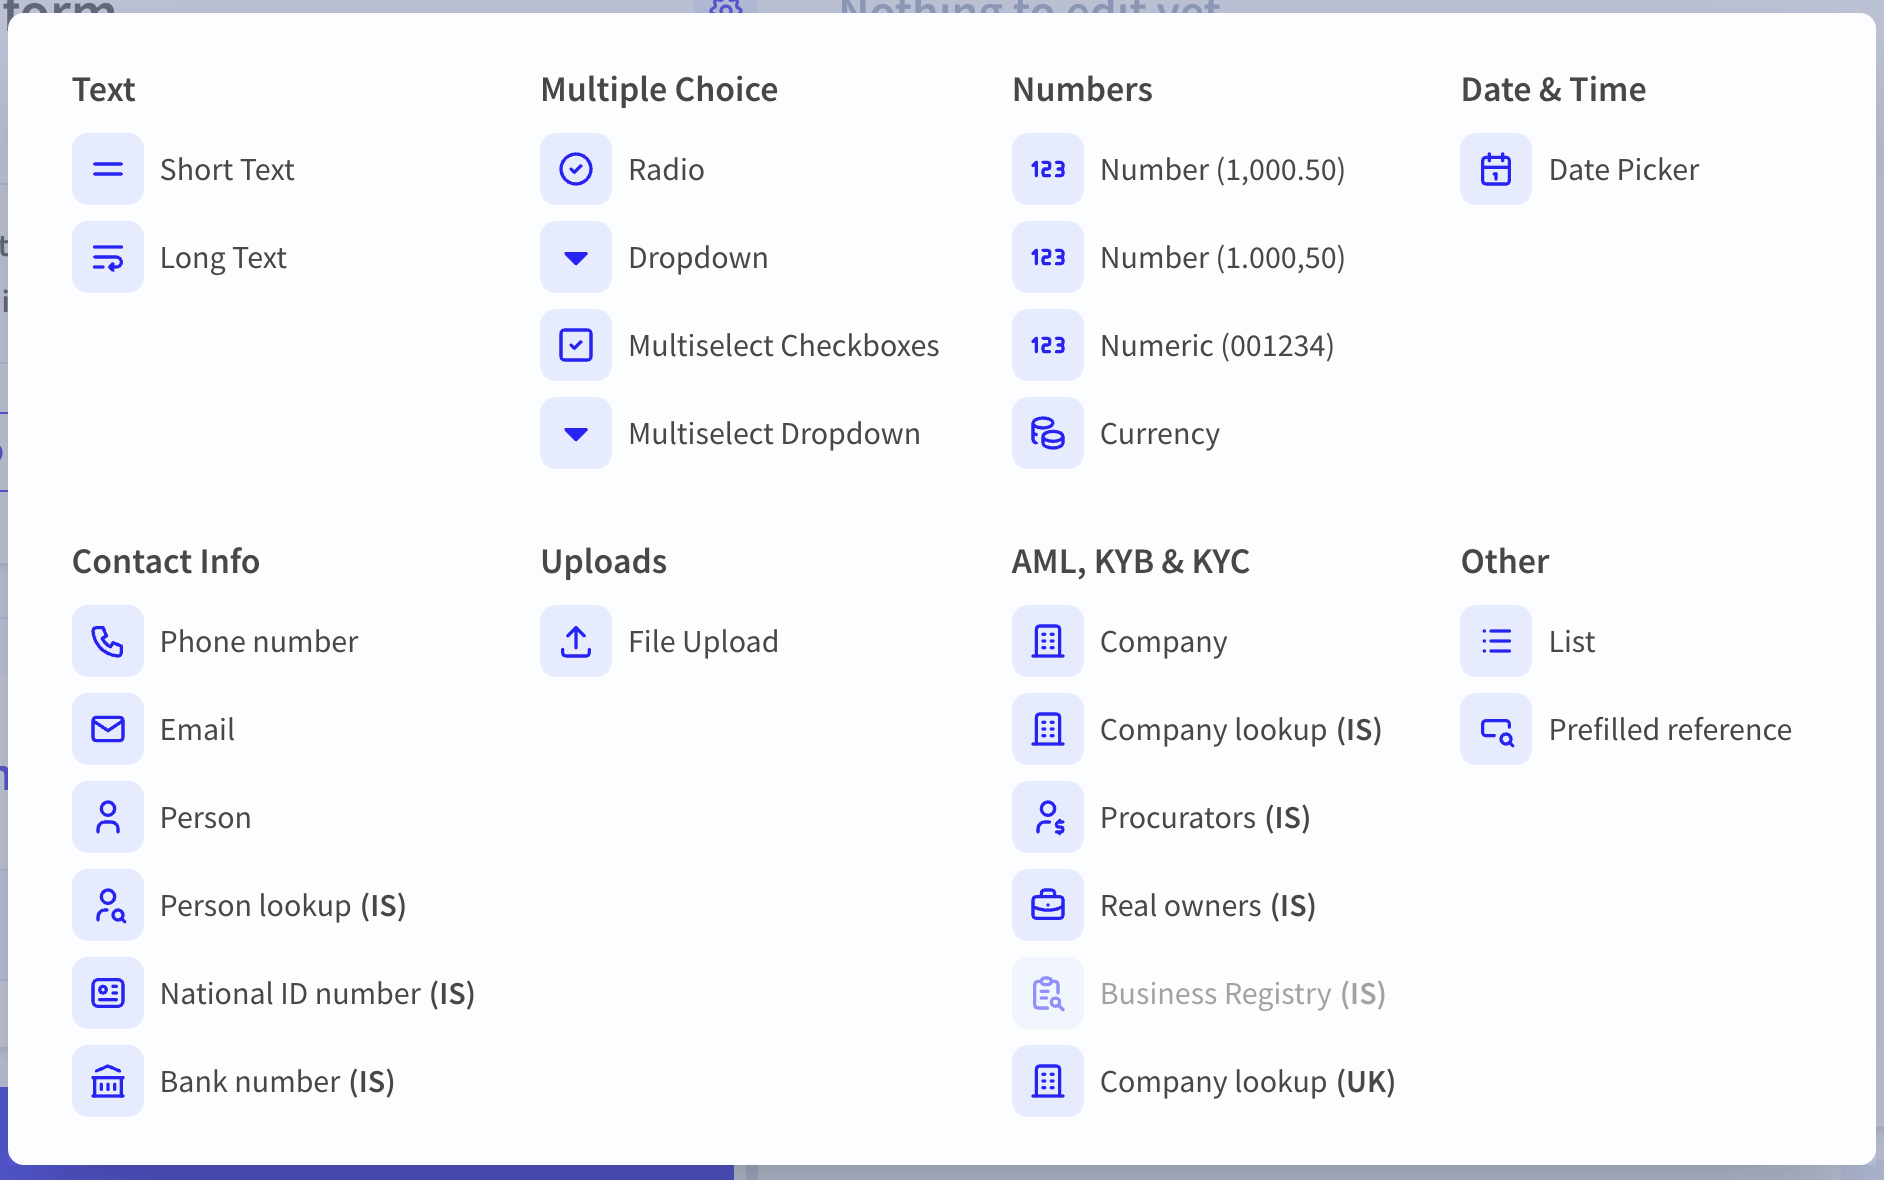Choose the Email label
The width and height of the screenshot is (1884, 1180).
[197, 730]
